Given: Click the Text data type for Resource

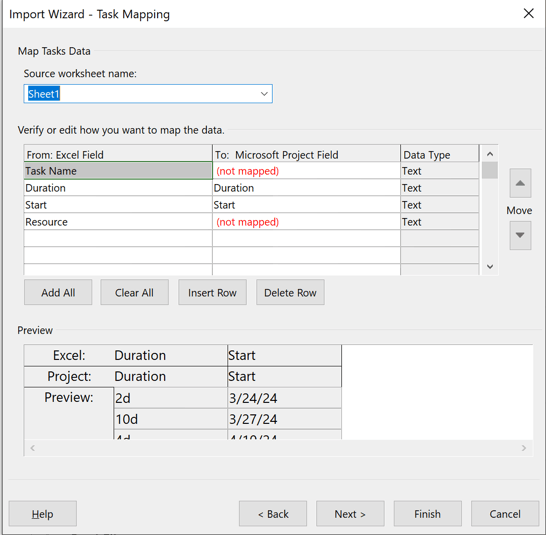Looking at the screenshot, I should tap(439, 222).
